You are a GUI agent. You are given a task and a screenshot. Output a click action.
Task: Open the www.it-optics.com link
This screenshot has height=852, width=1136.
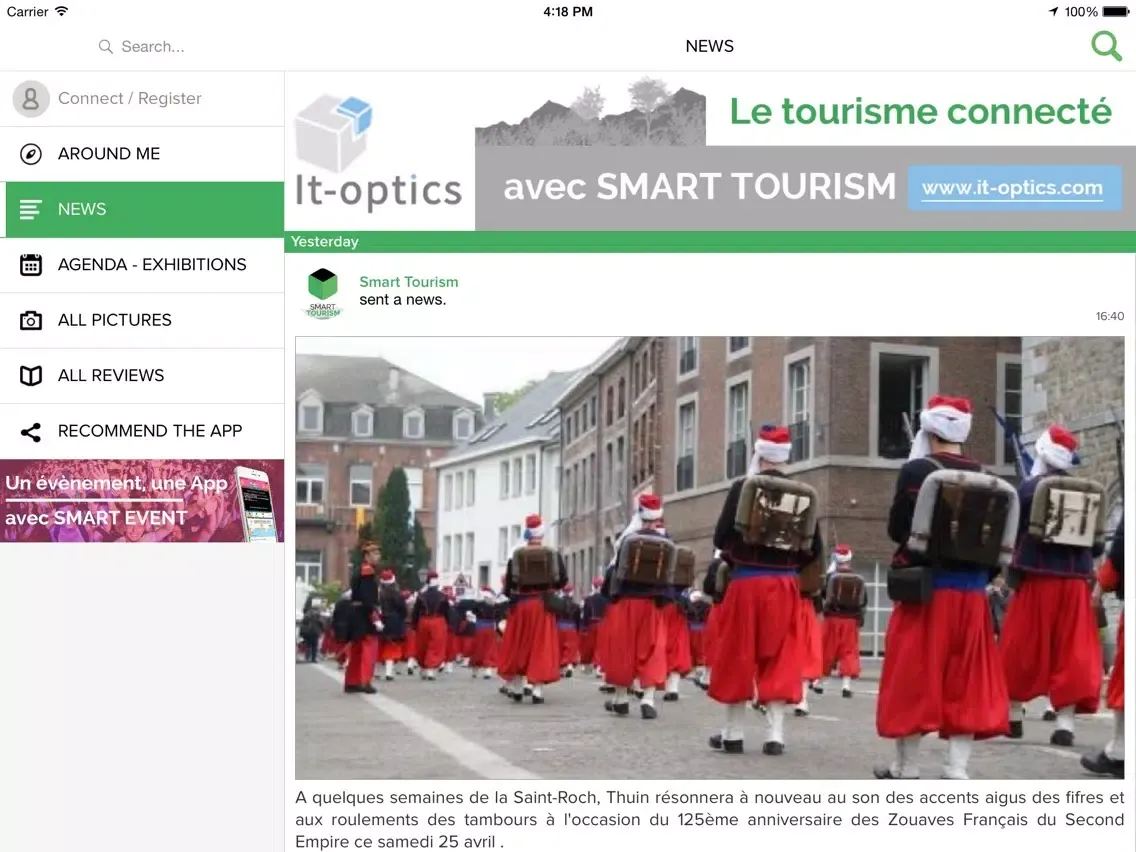pyautogui.click(x=1013, y=188)
